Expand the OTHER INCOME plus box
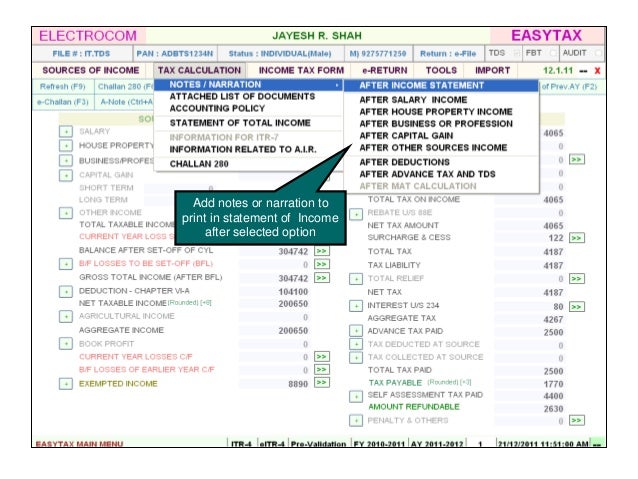Screen dimensions: 638x479 tap(66, 213)
